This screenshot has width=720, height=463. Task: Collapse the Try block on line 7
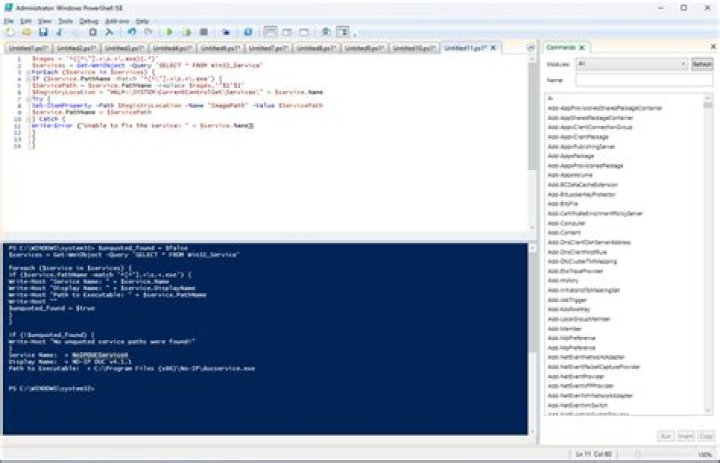click(28, 99)
